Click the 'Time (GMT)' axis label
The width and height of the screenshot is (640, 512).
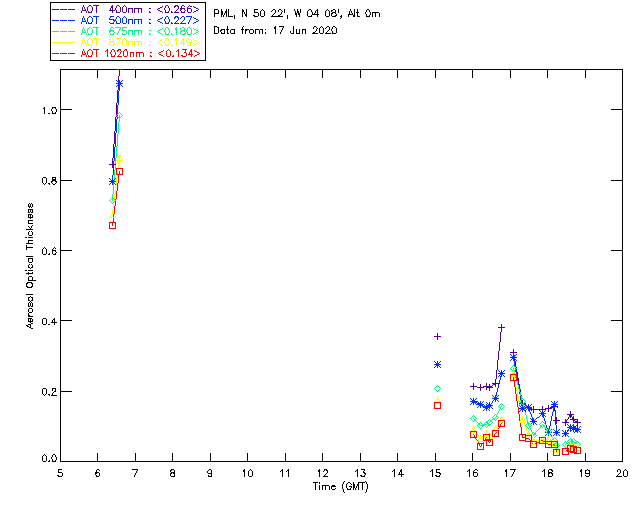click(341, 487)
